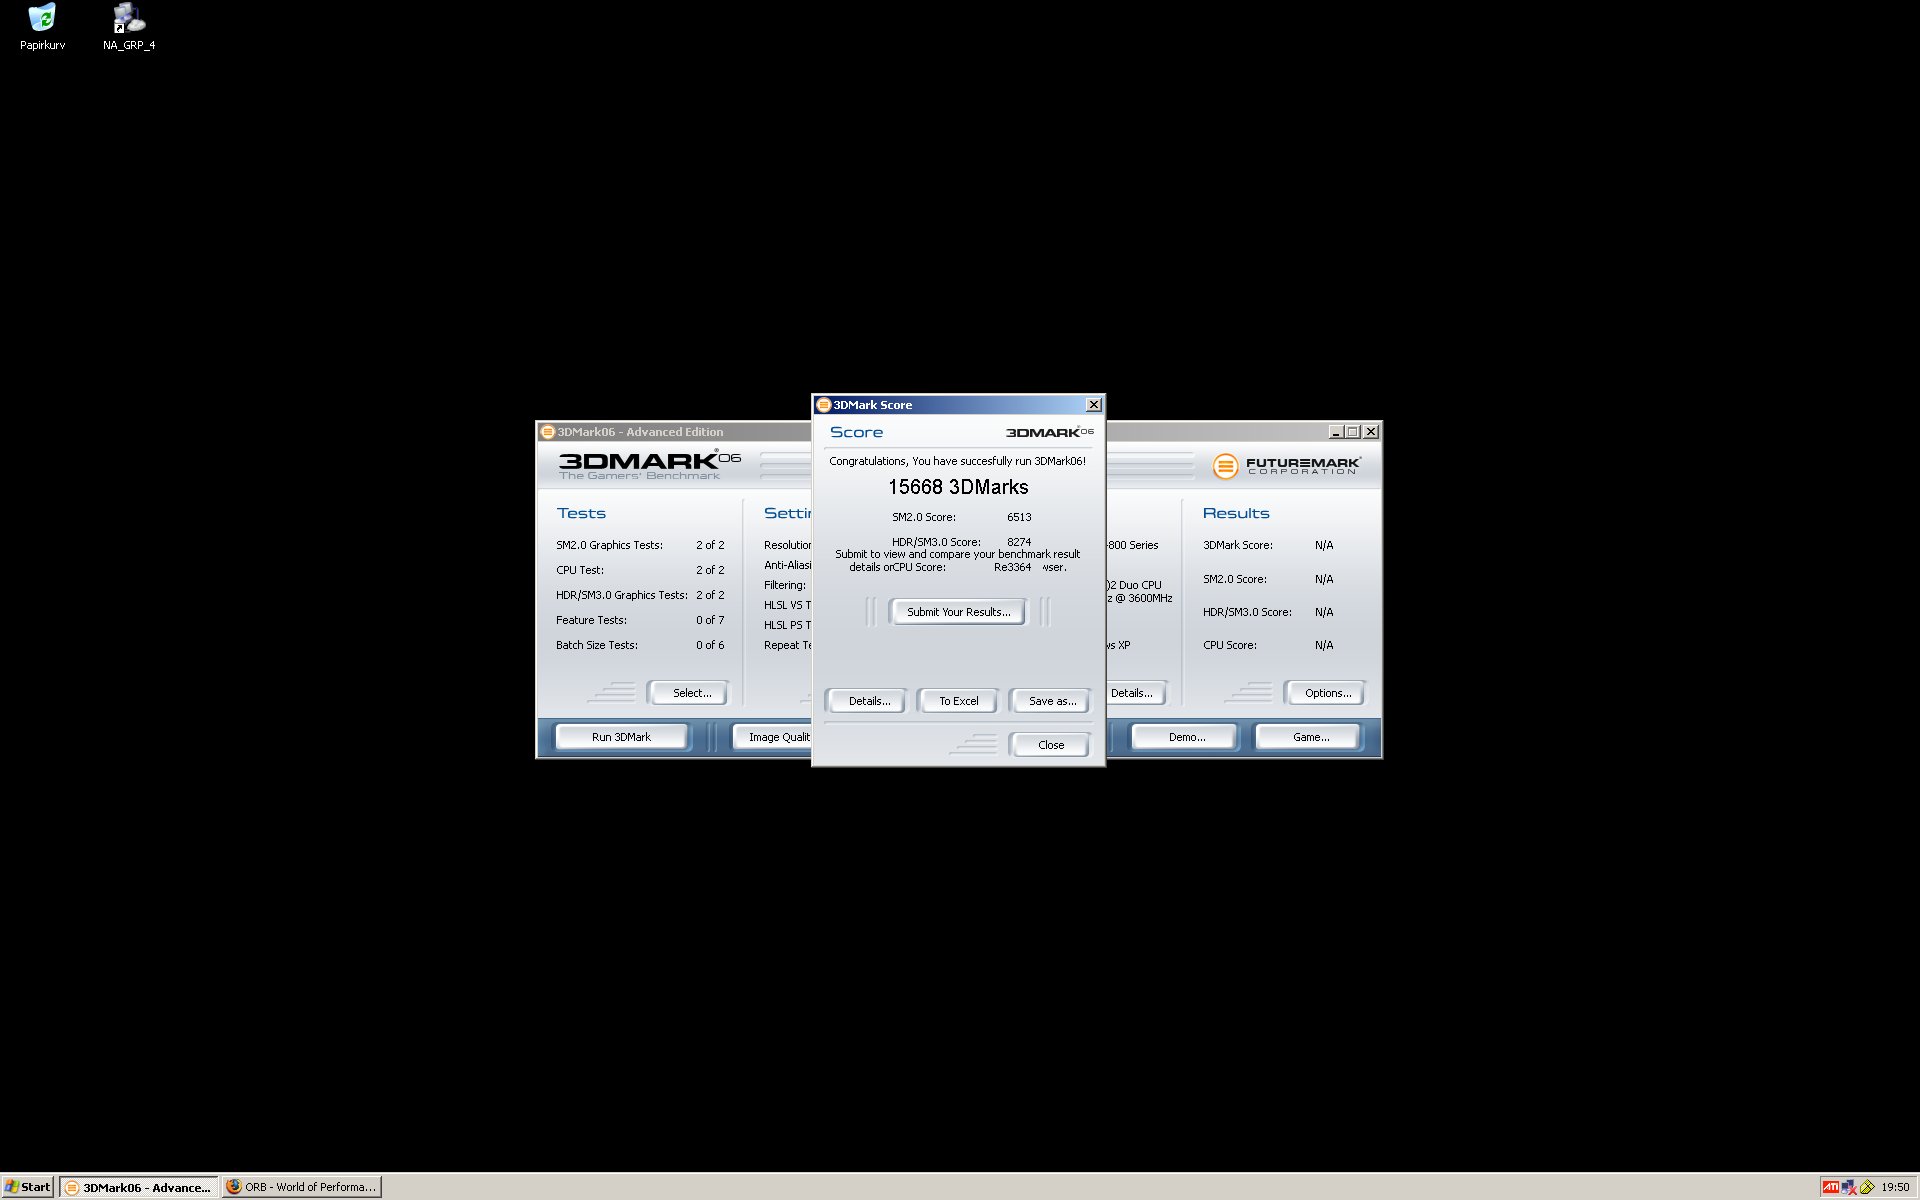The width and height of the screenshot is (1920, 1200).
Task: Click the X on the 3DMark Score titlebar
Action: (x=1094, y=405)
